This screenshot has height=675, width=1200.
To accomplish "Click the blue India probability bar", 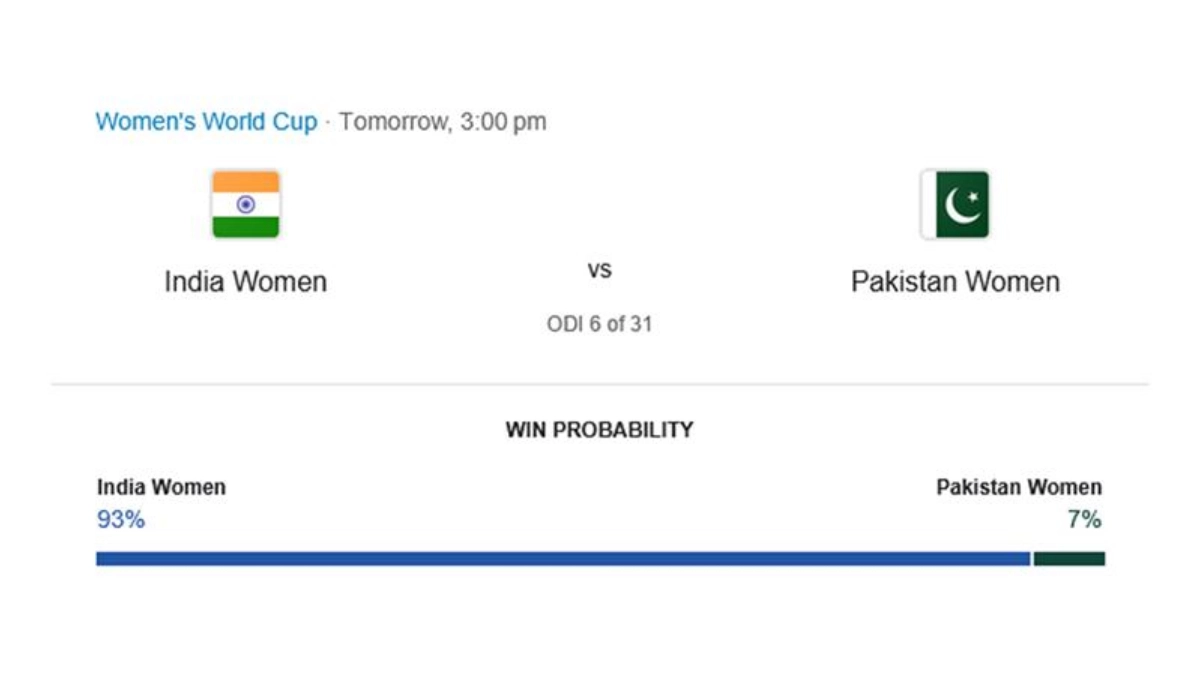I will tap(562, 559).
